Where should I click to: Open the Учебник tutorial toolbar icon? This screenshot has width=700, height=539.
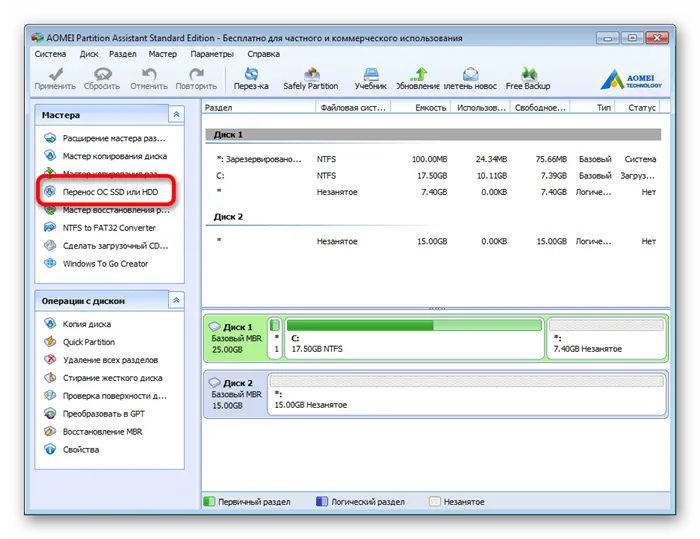(371, 74)
